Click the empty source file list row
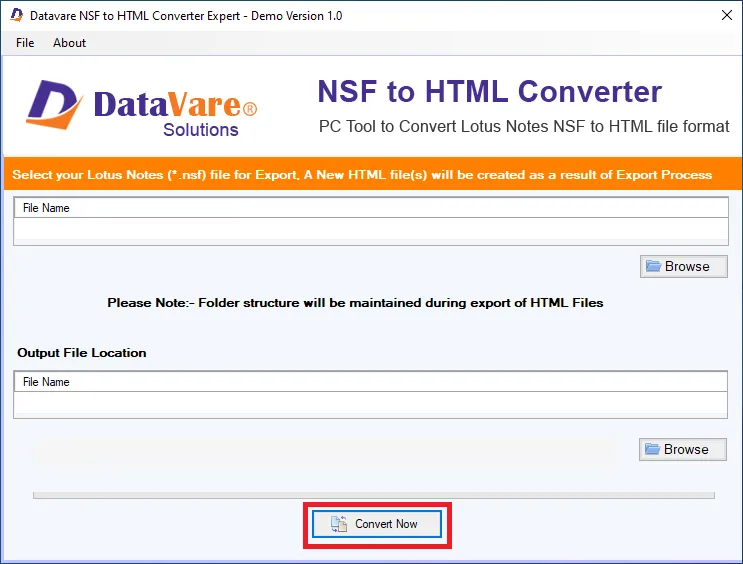743x564 pixels. pyautogui.click(x=371, y=231)
